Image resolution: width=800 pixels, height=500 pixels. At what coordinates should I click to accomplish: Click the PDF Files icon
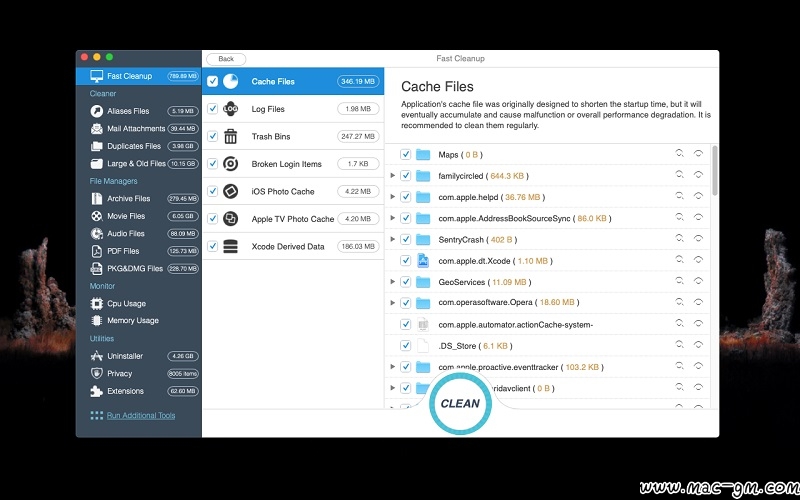coord(96,251)
